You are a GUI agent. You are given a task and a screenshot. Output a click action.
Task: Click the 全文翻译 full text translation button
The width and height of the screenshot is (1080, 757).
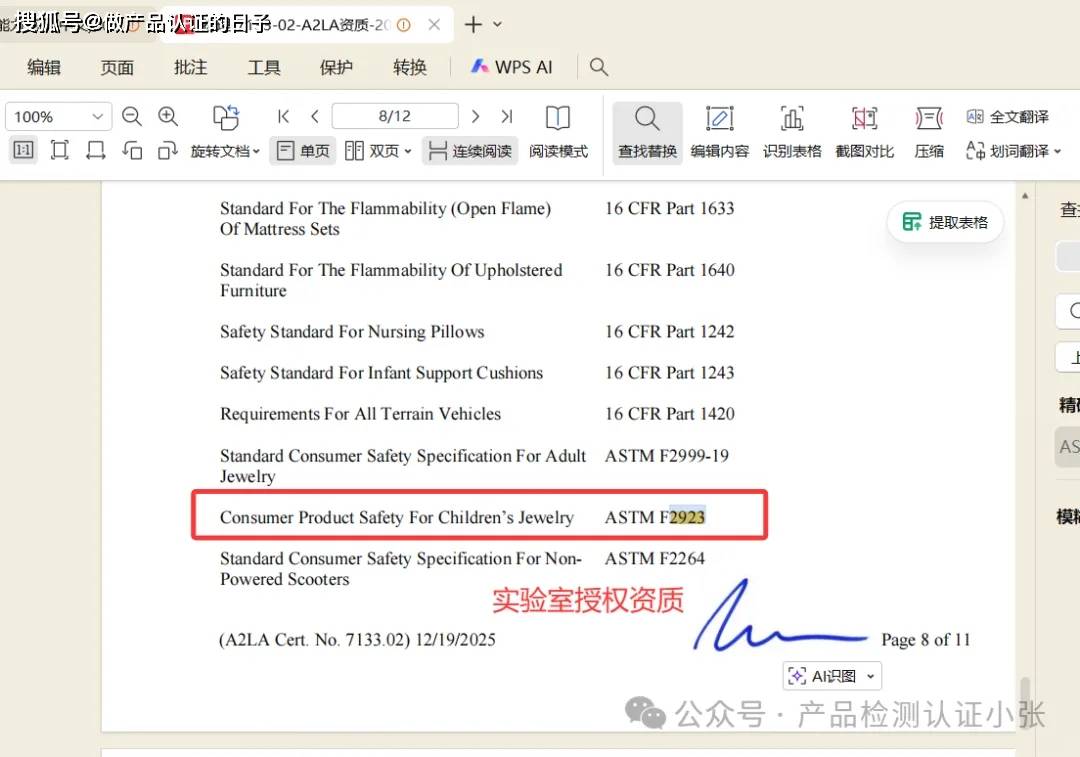[1008, 117]
